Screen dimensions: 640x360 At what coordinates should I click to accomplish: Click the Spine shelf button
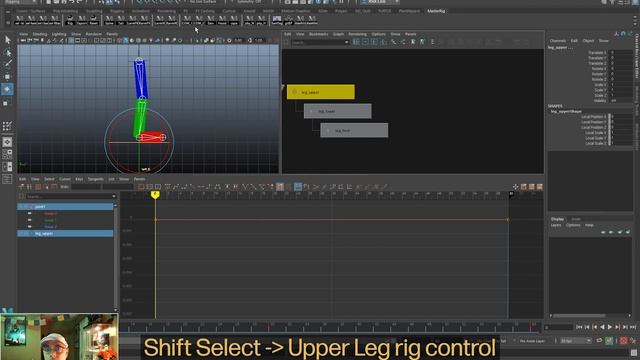coord(109,20)
